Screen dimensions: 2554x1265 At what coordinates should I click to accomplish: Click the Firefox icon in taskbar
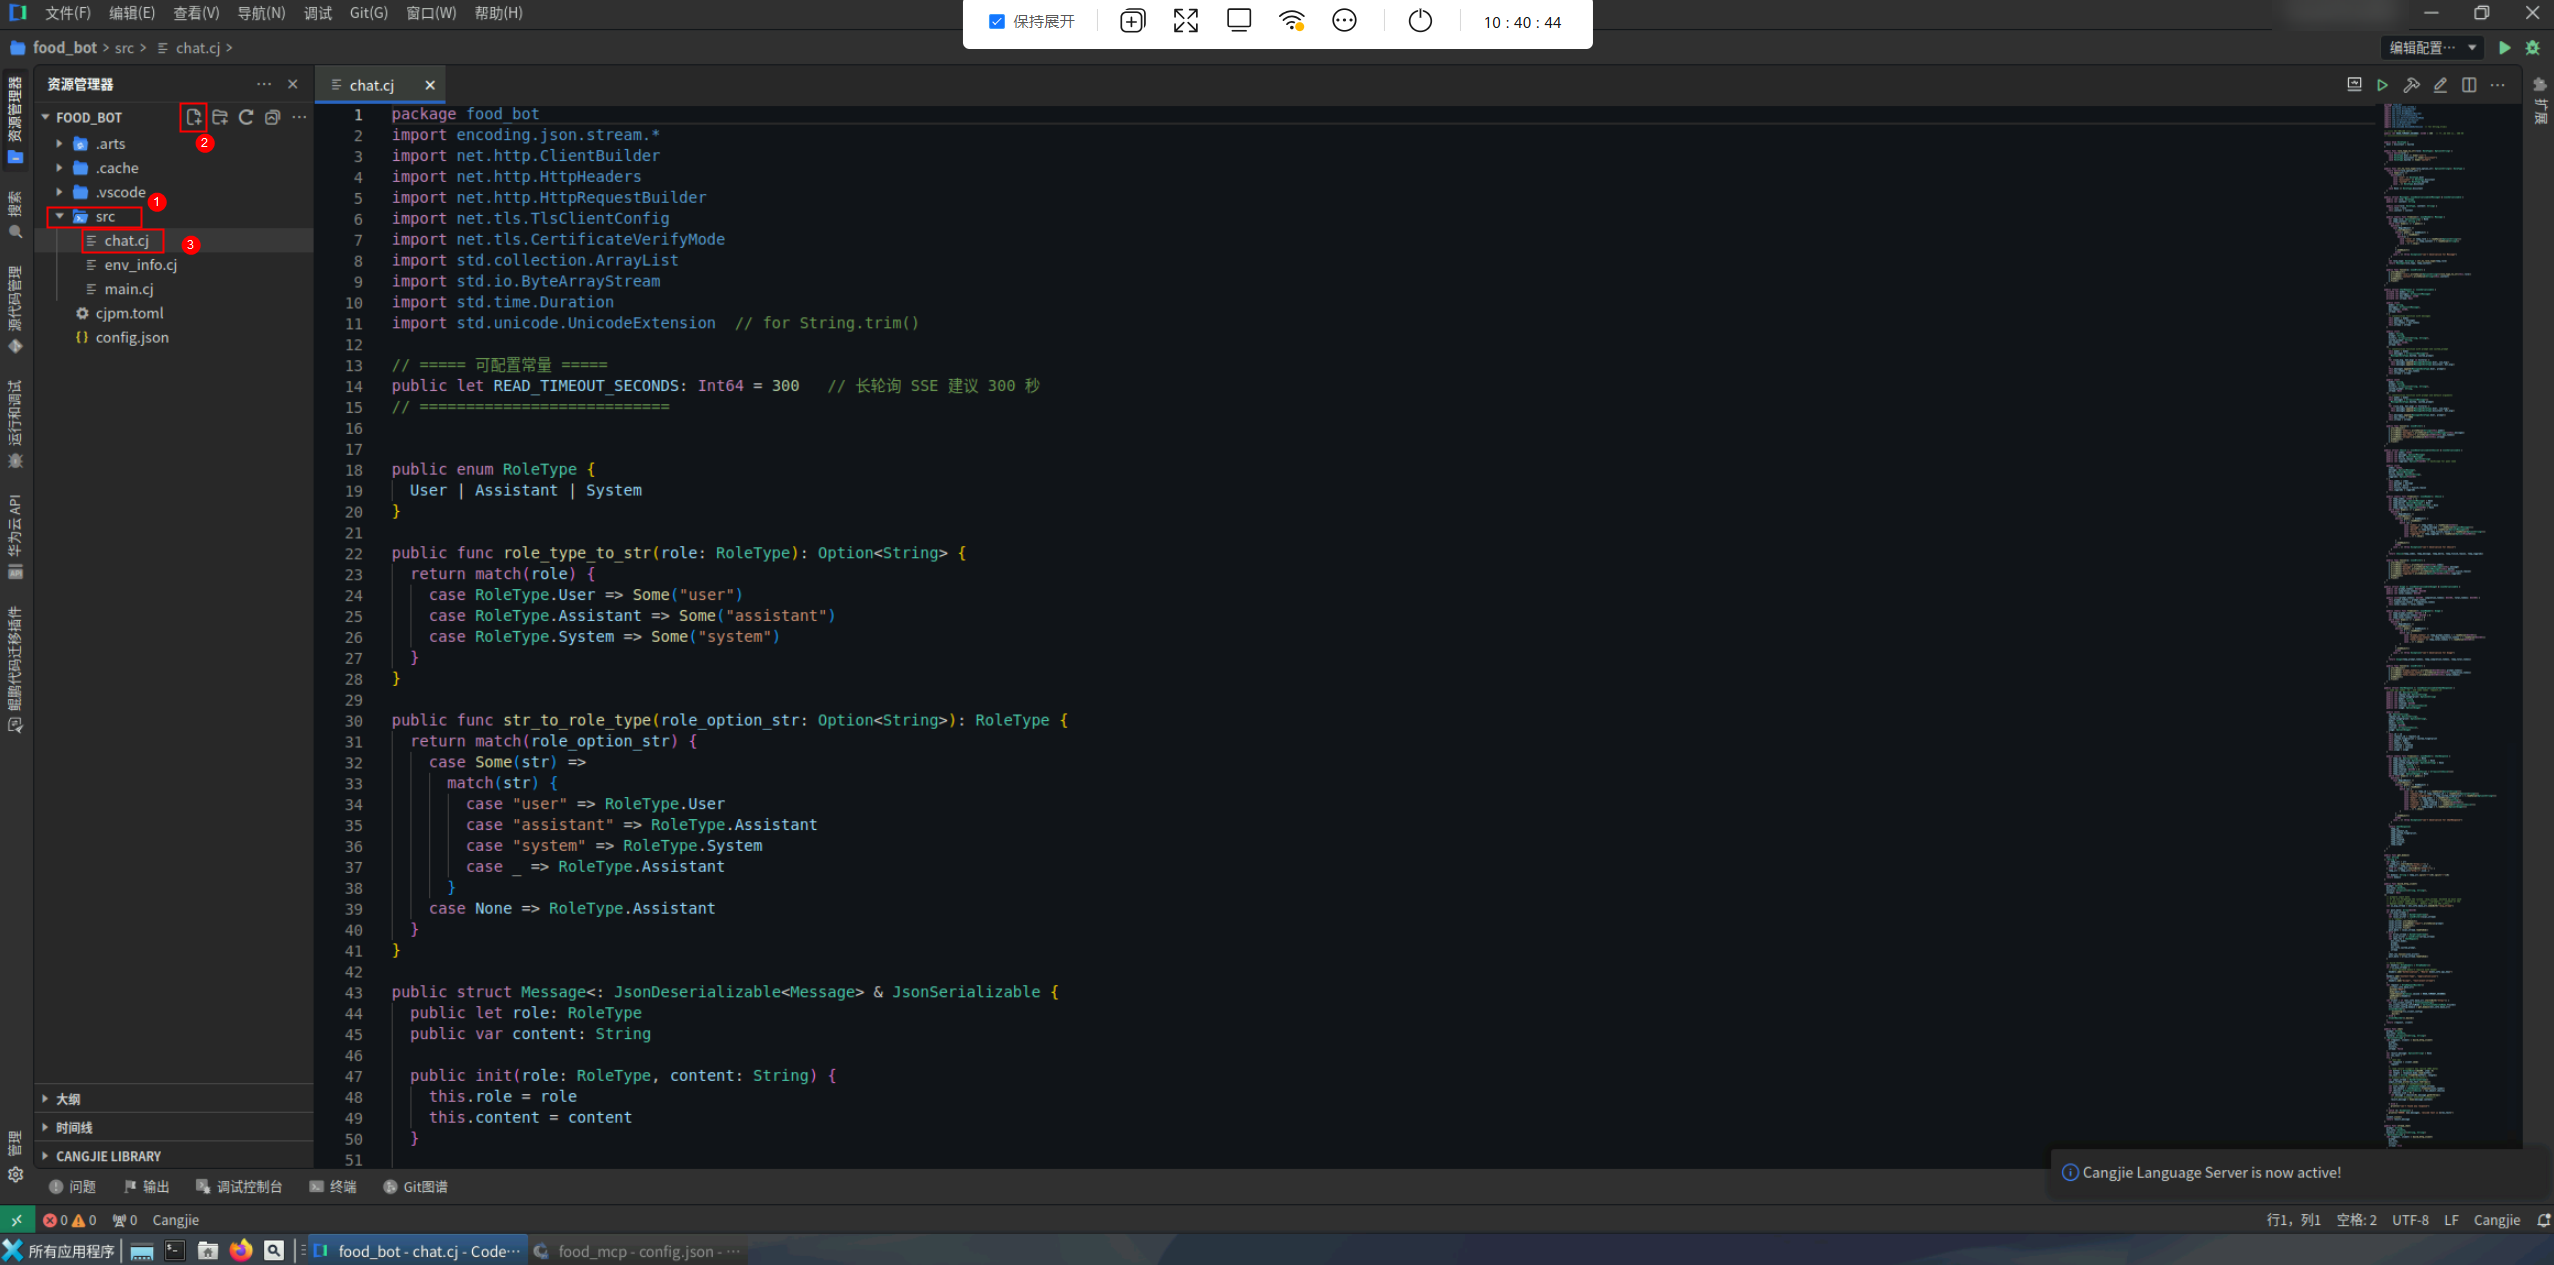point(240,1250)
